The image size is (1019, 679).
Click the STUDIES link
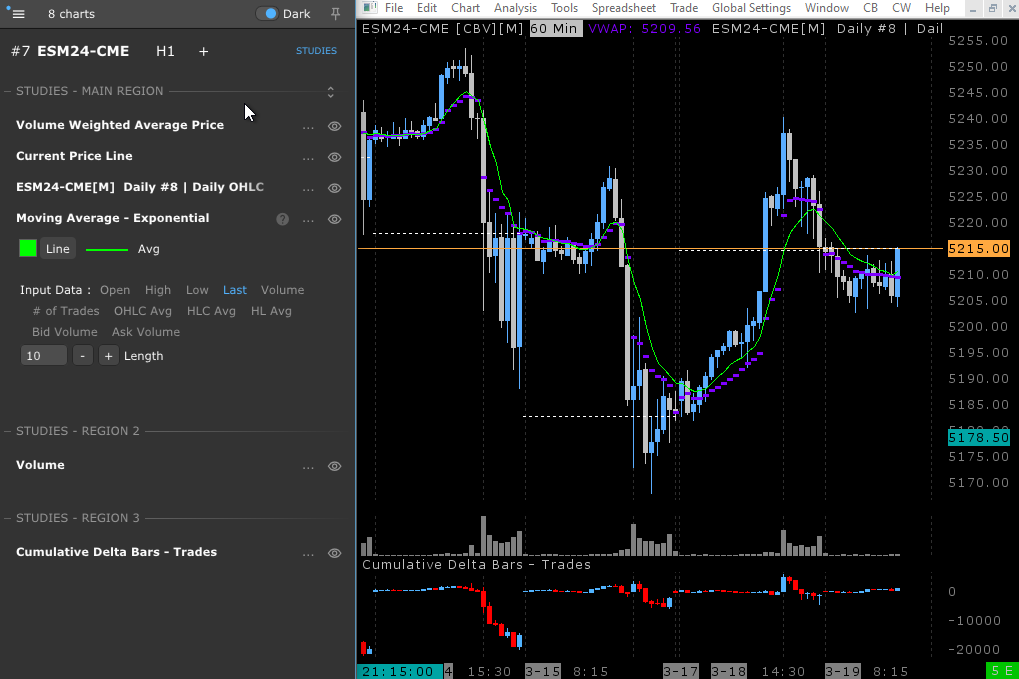[x=316, y=51]
